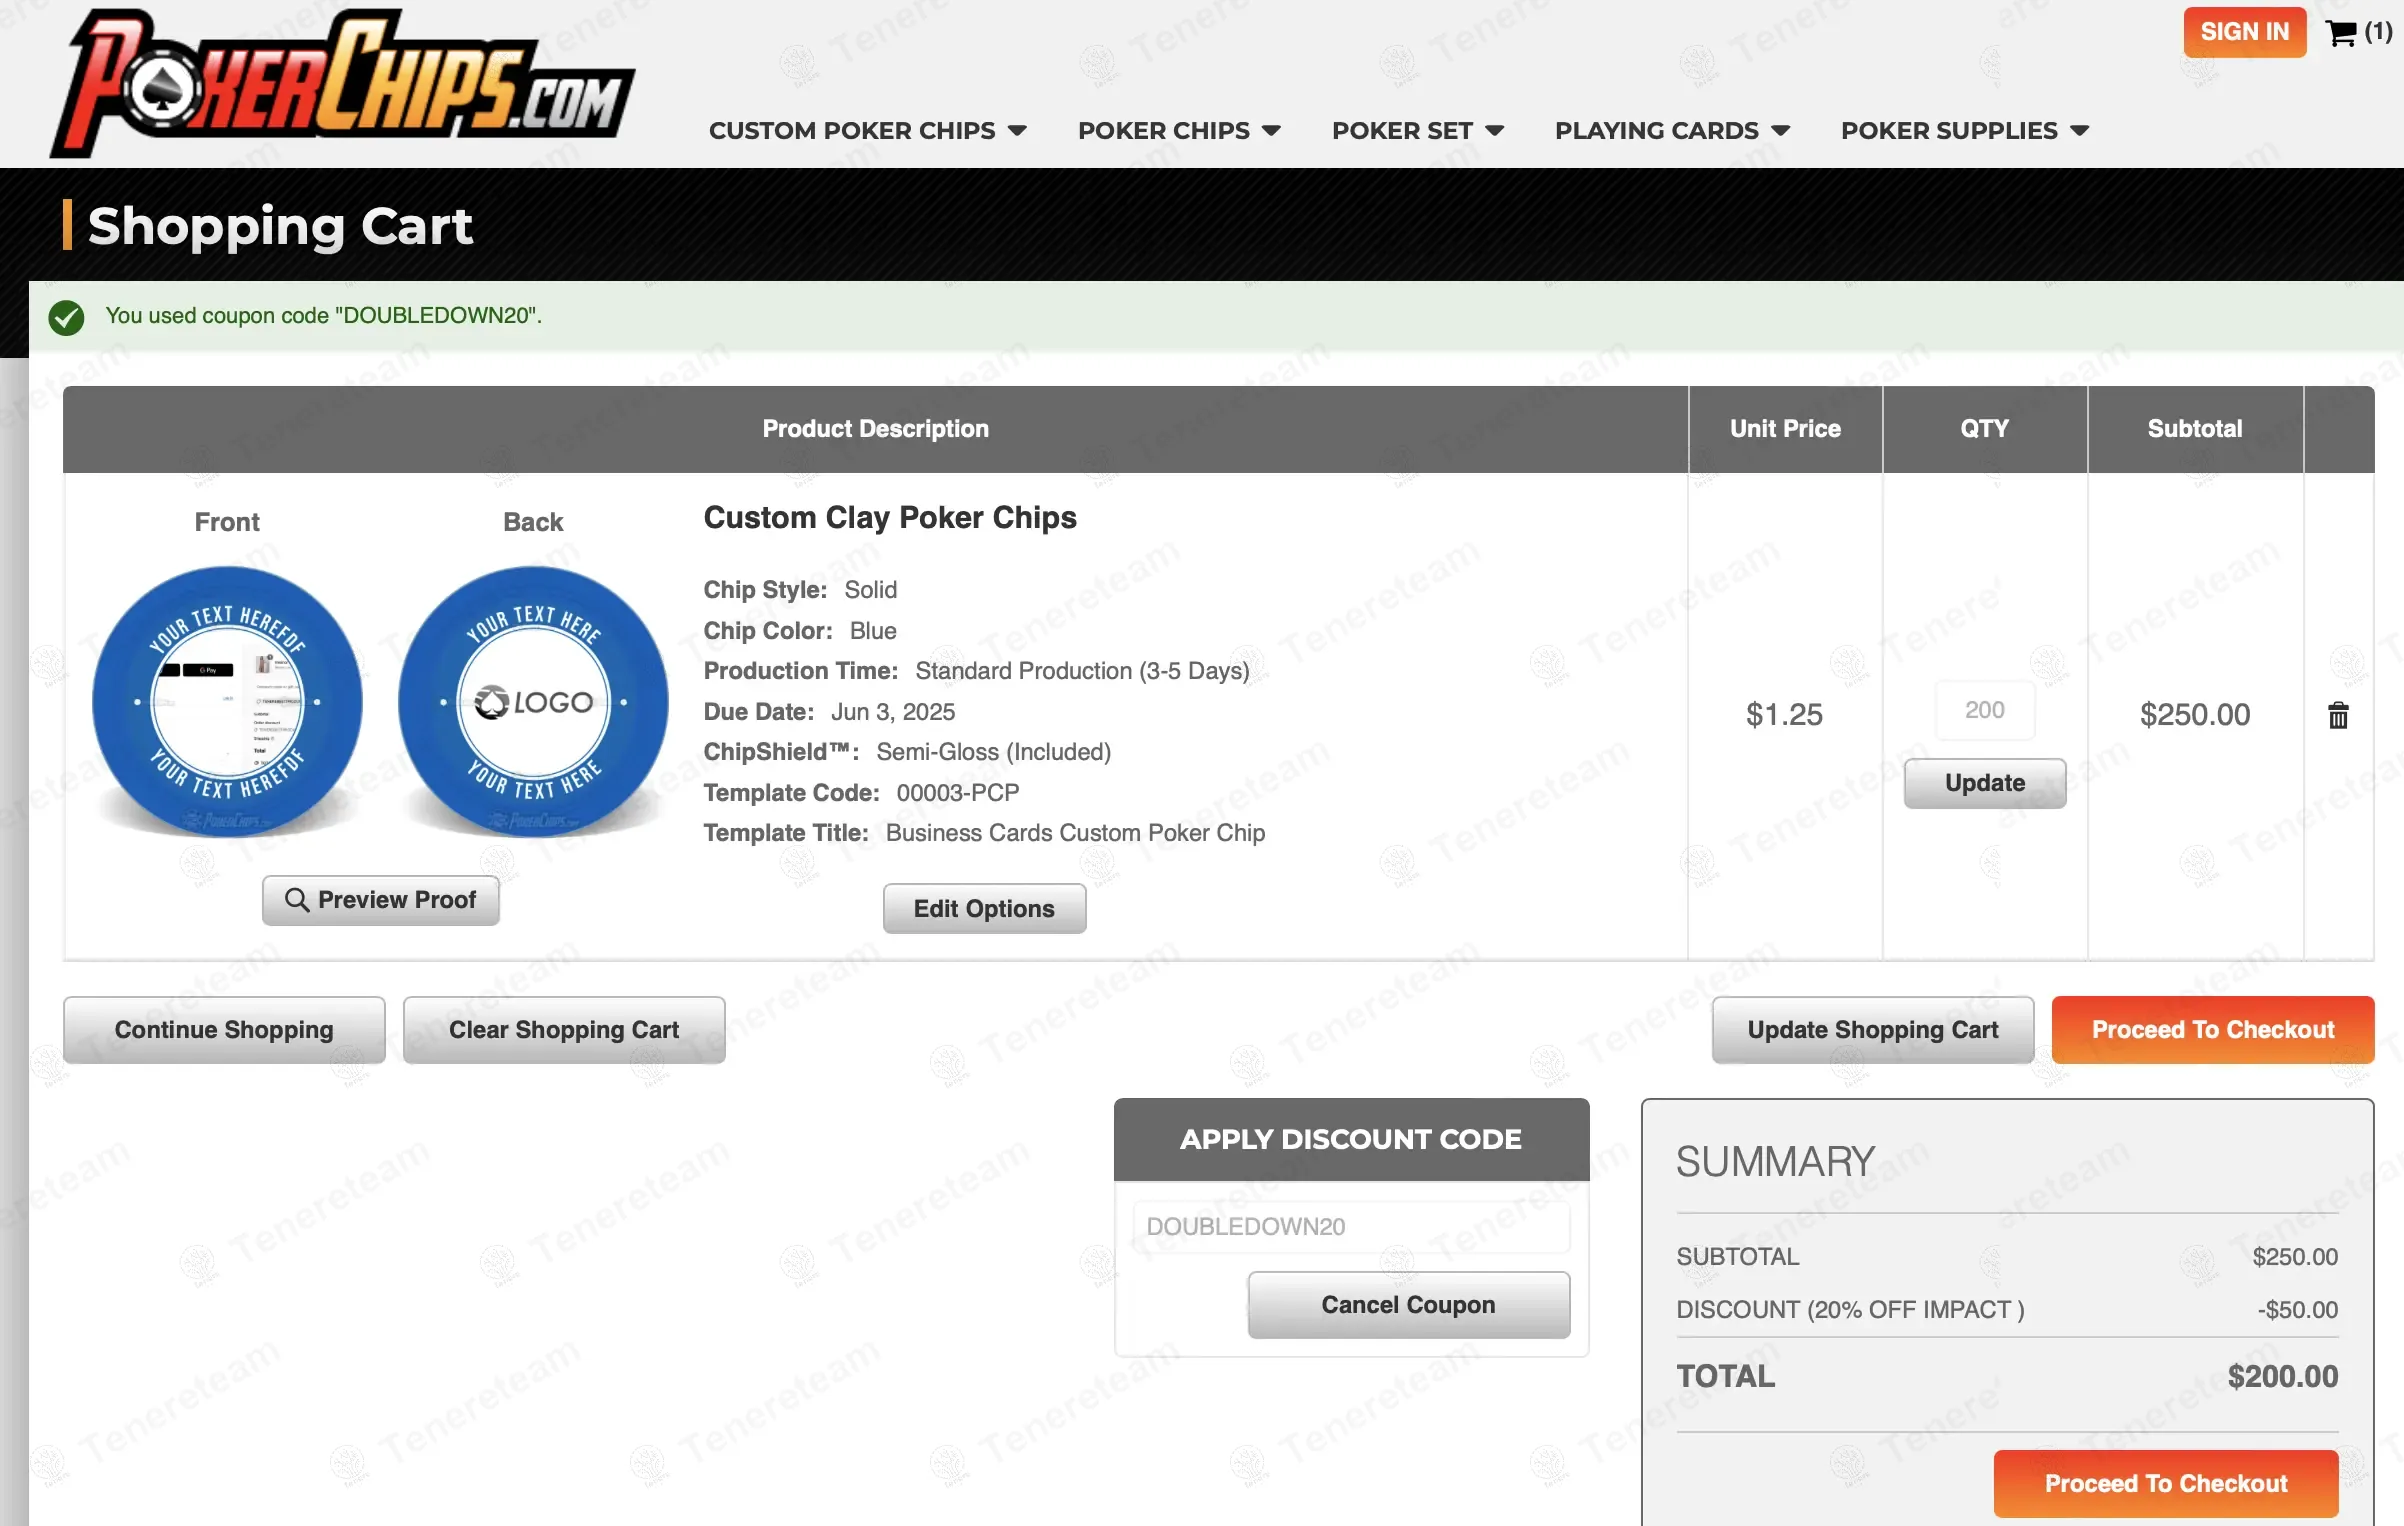This screenshot has height=1526, width=2404.
Task: Click the quantity field showing 200
Action: 1984,710
